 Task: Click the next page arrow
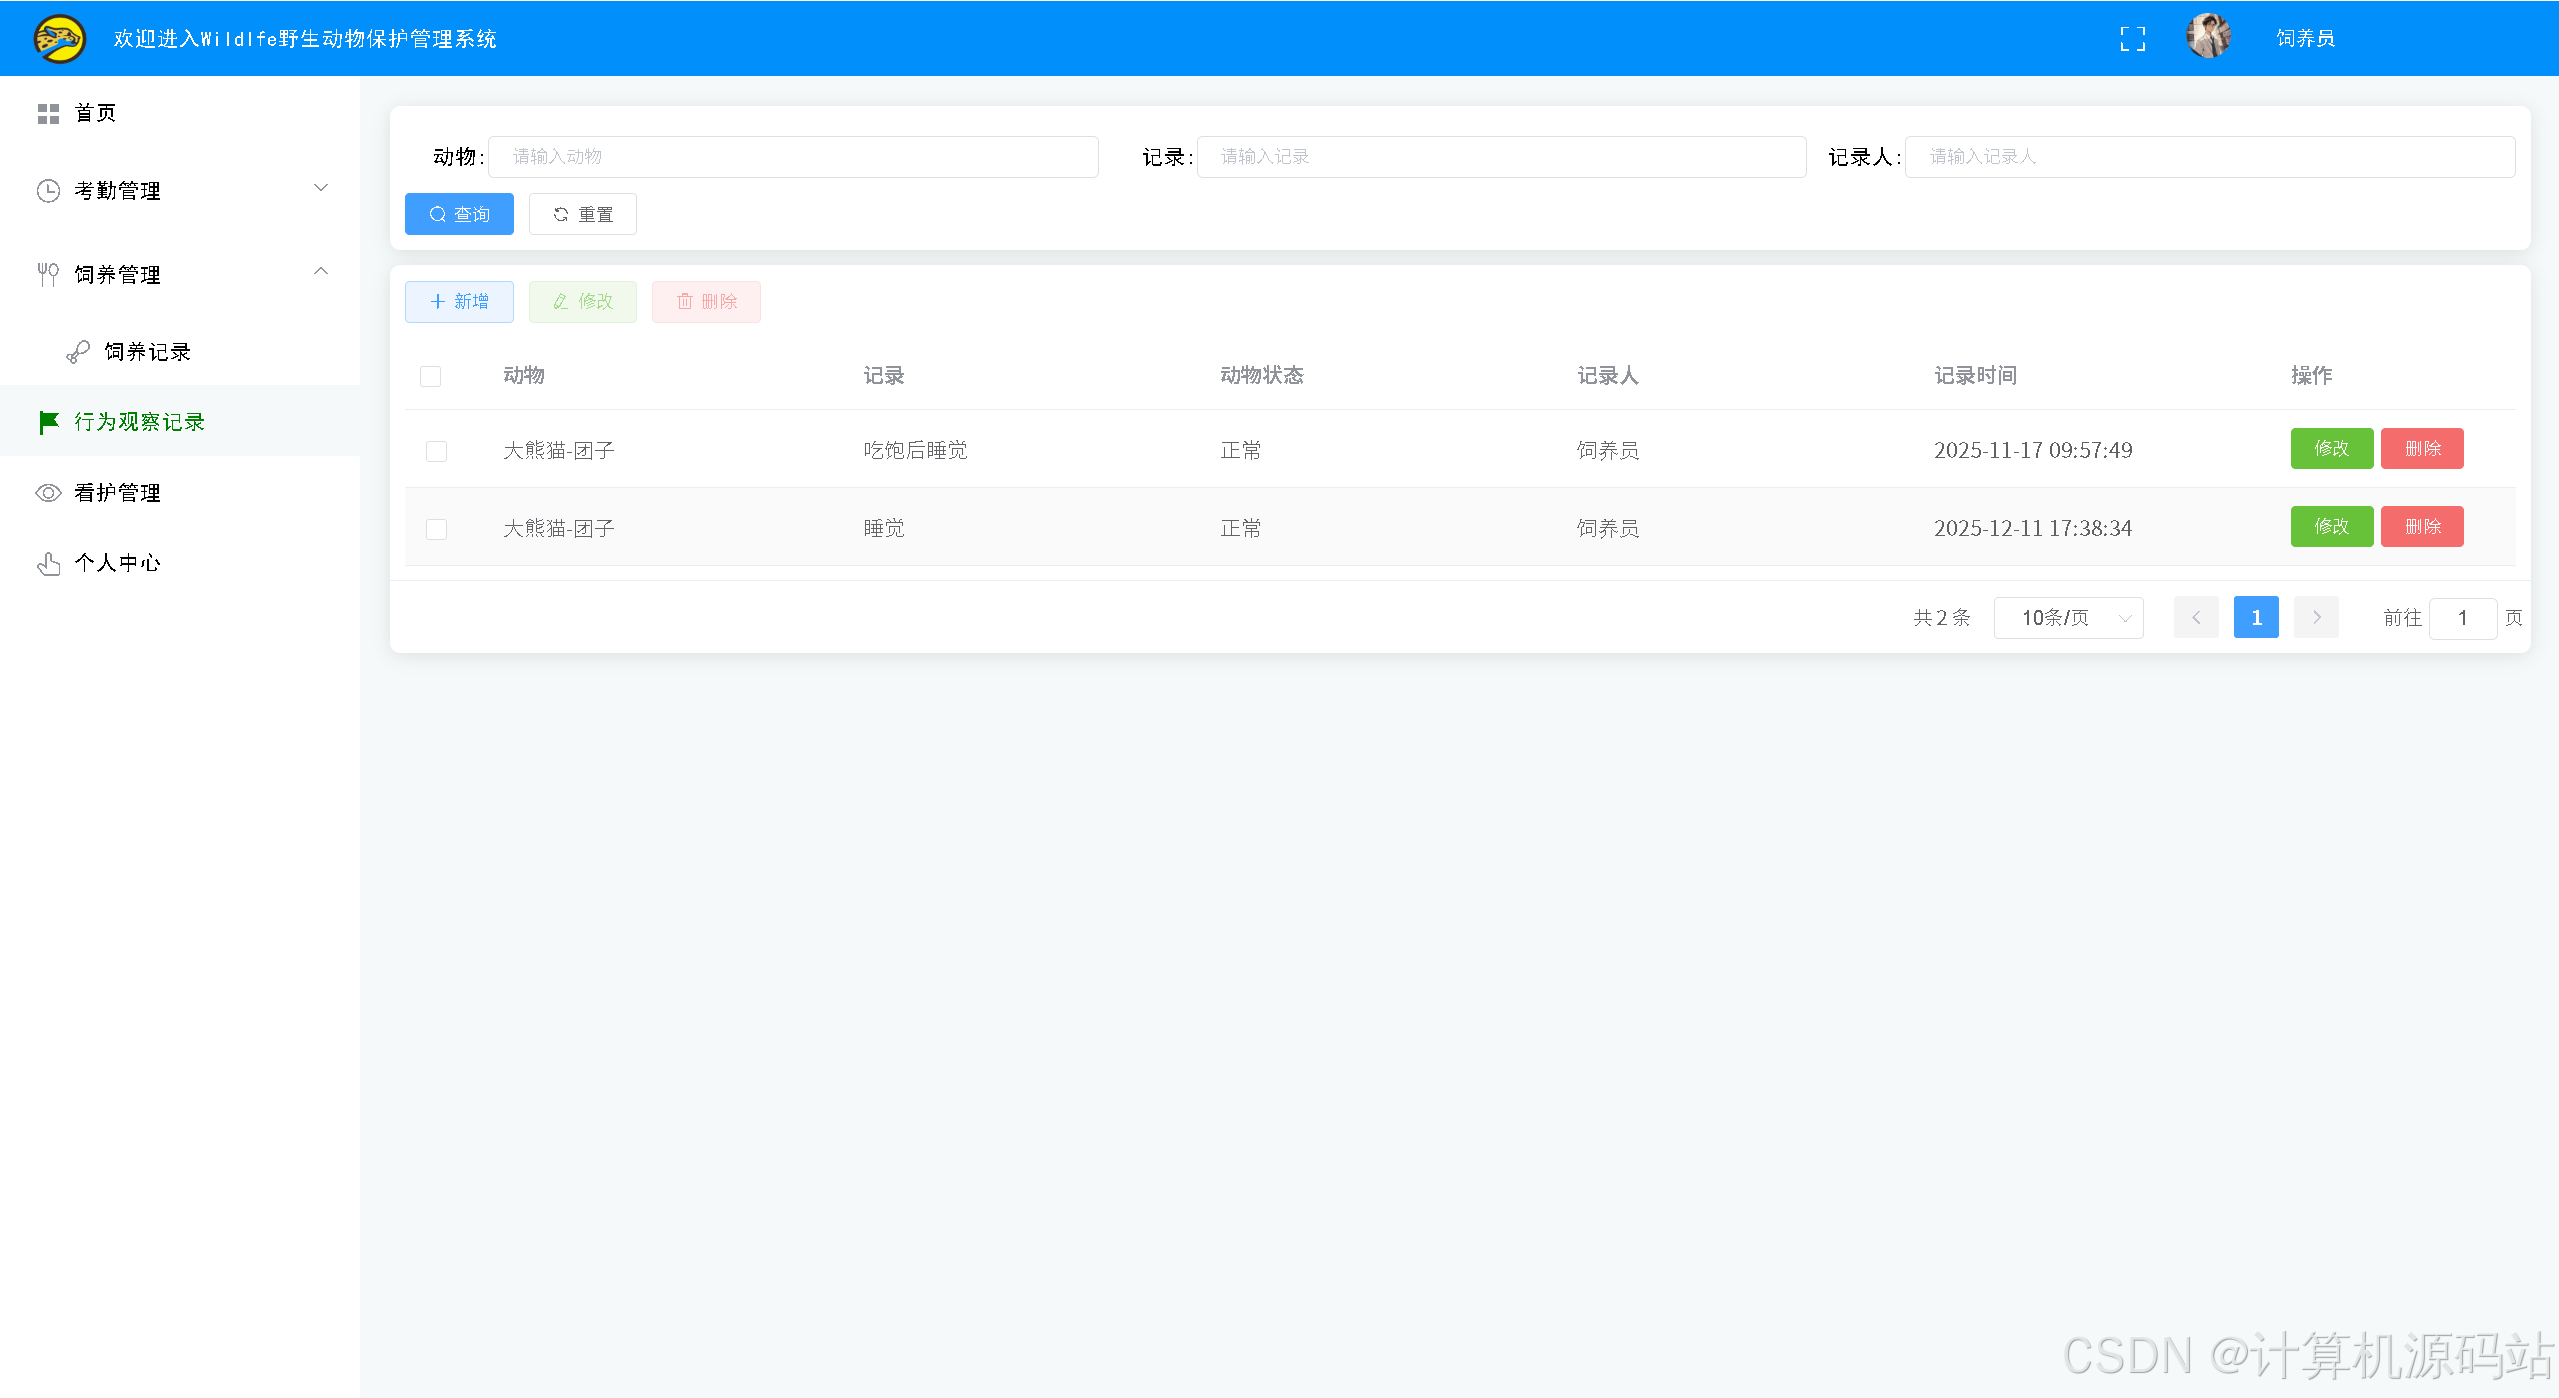2316,618
